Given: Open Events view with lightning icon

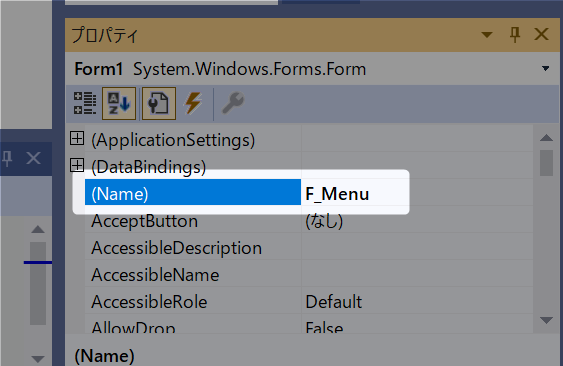Looking at the screenshot, I should (193, 103).
